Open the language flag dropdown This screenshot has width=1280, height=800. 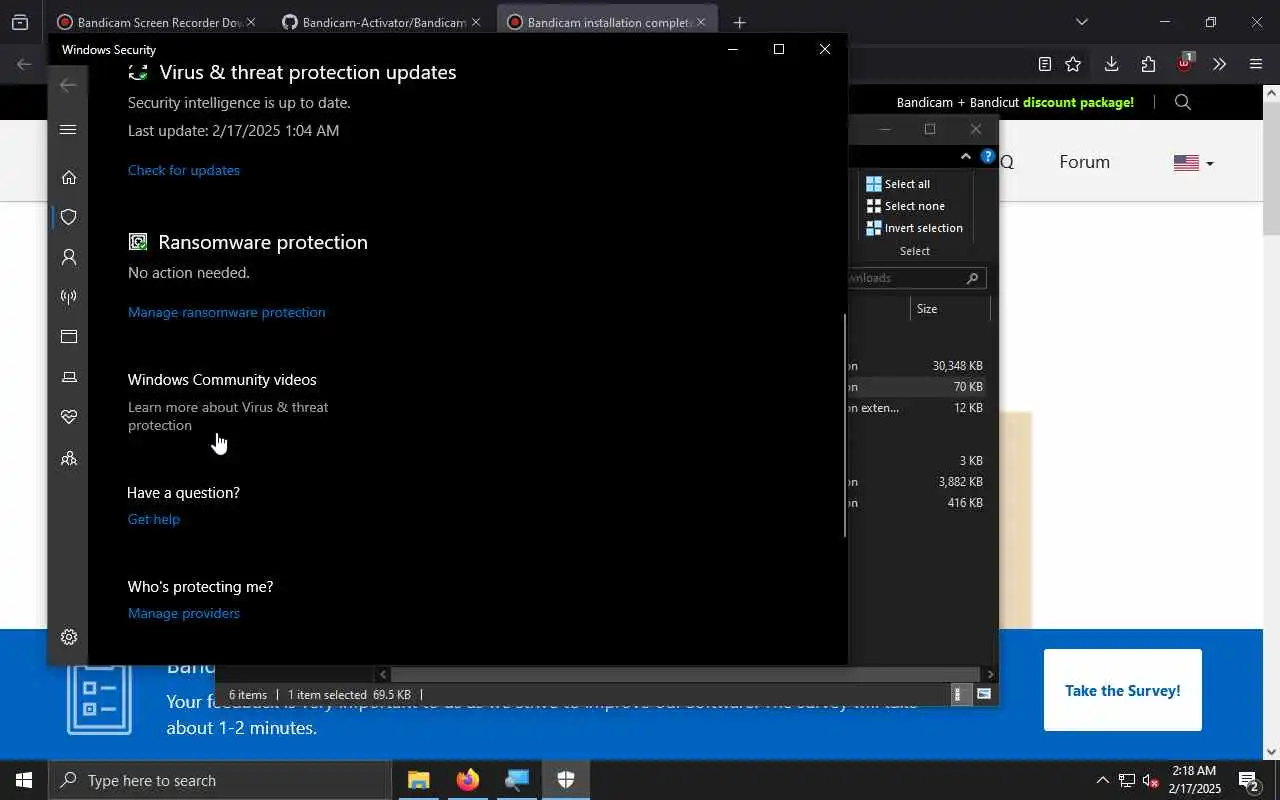click(1194, 163)
